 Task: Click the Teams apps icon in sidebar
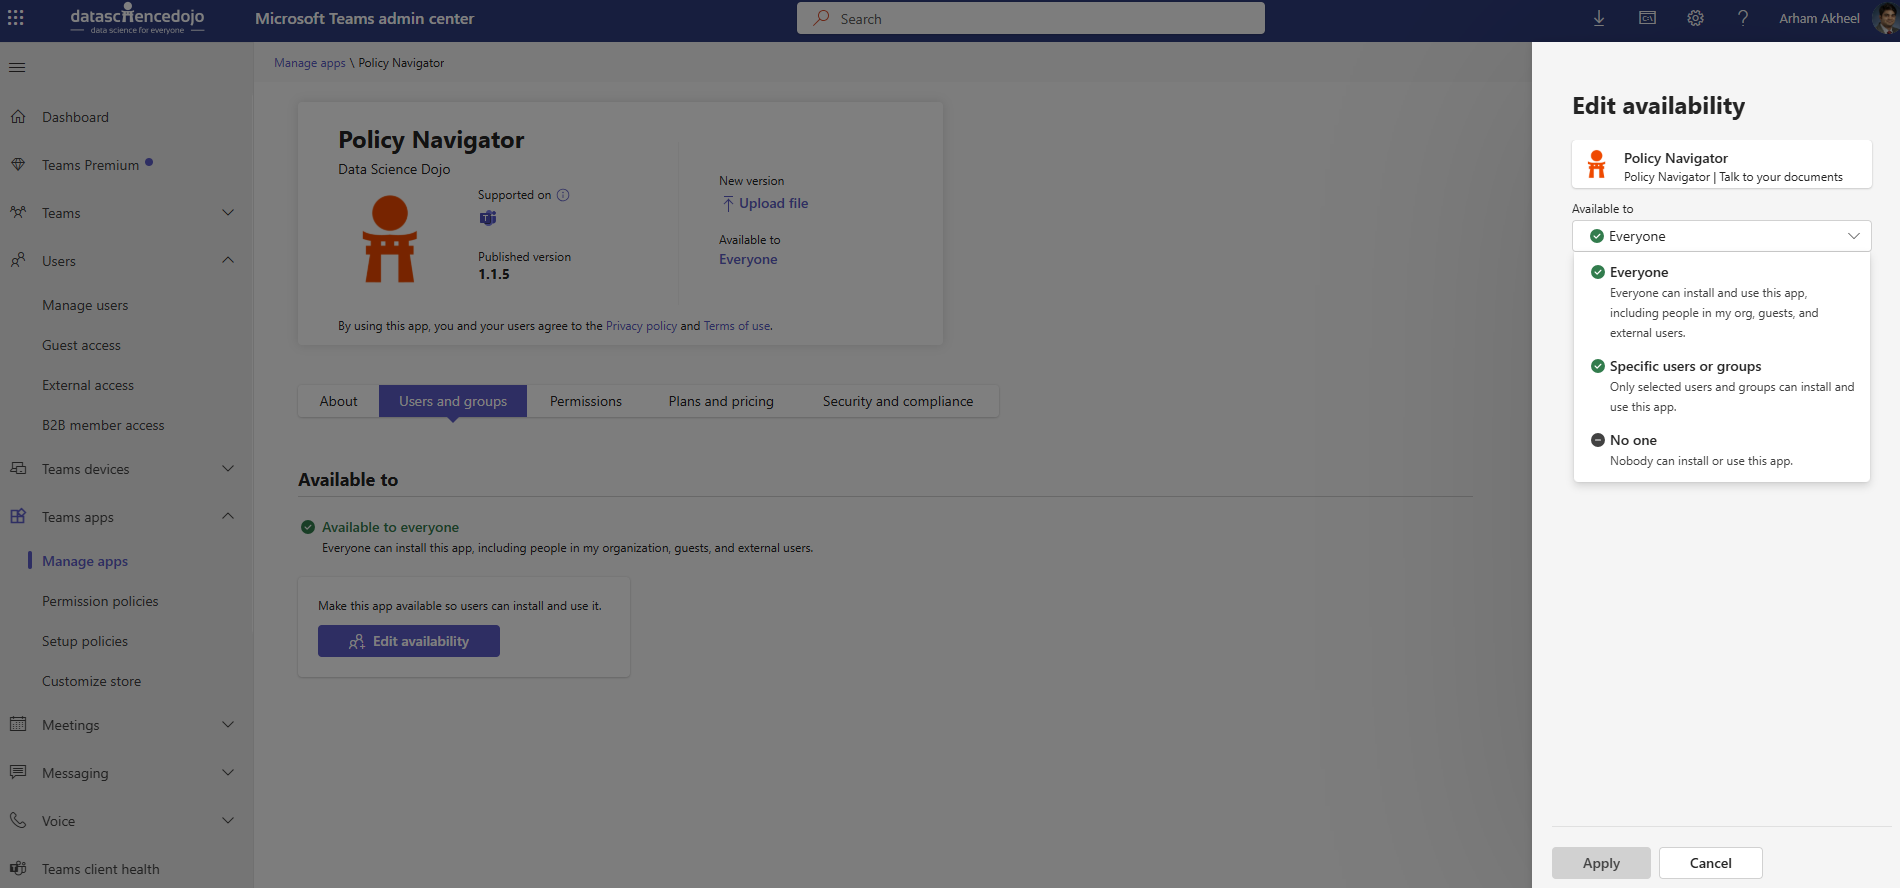[18, 517]
